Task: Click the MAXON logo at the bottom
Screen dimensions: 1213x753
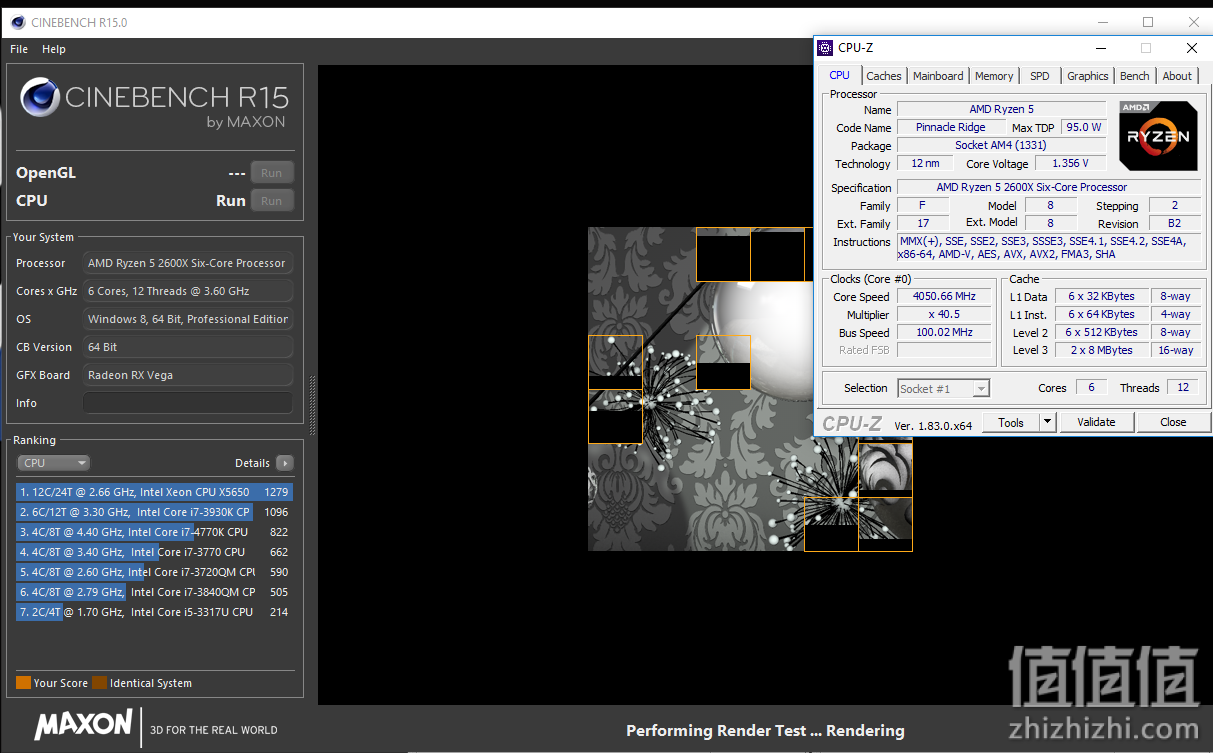Action: (x=83, y=725)
